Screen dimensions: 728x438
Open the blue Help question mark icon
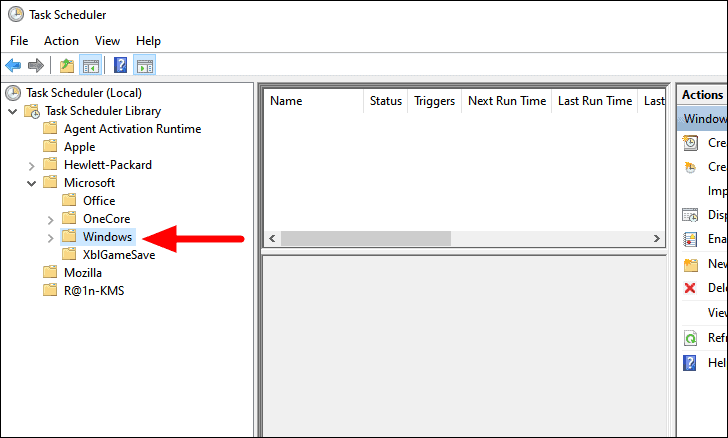[x=120, y=65]
